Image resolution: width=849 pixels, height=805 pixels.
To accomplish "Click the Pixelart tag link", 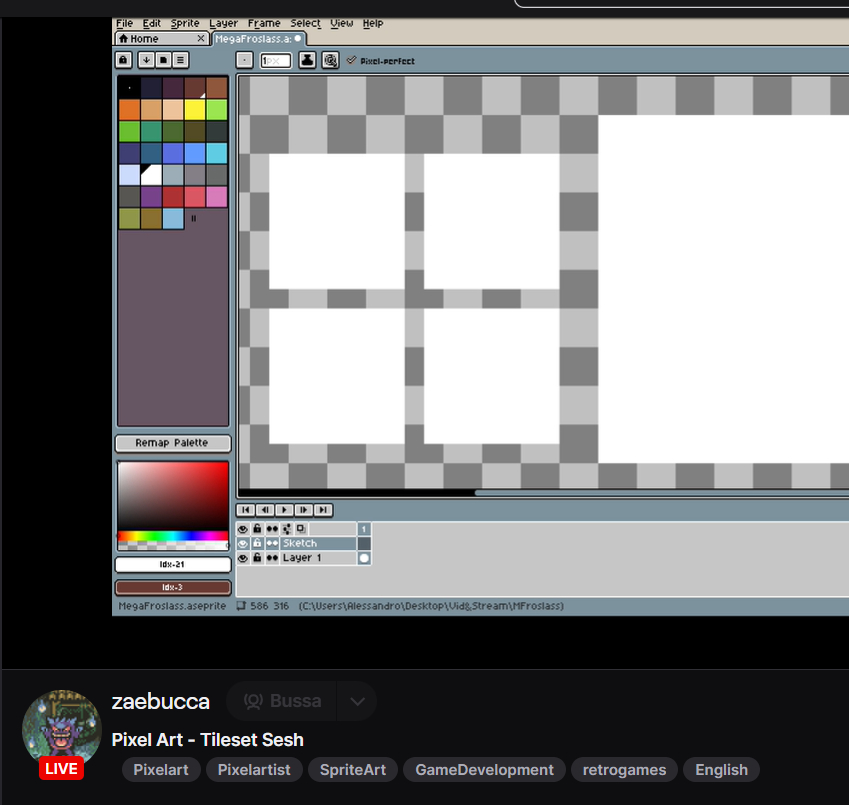I will 160,770.
